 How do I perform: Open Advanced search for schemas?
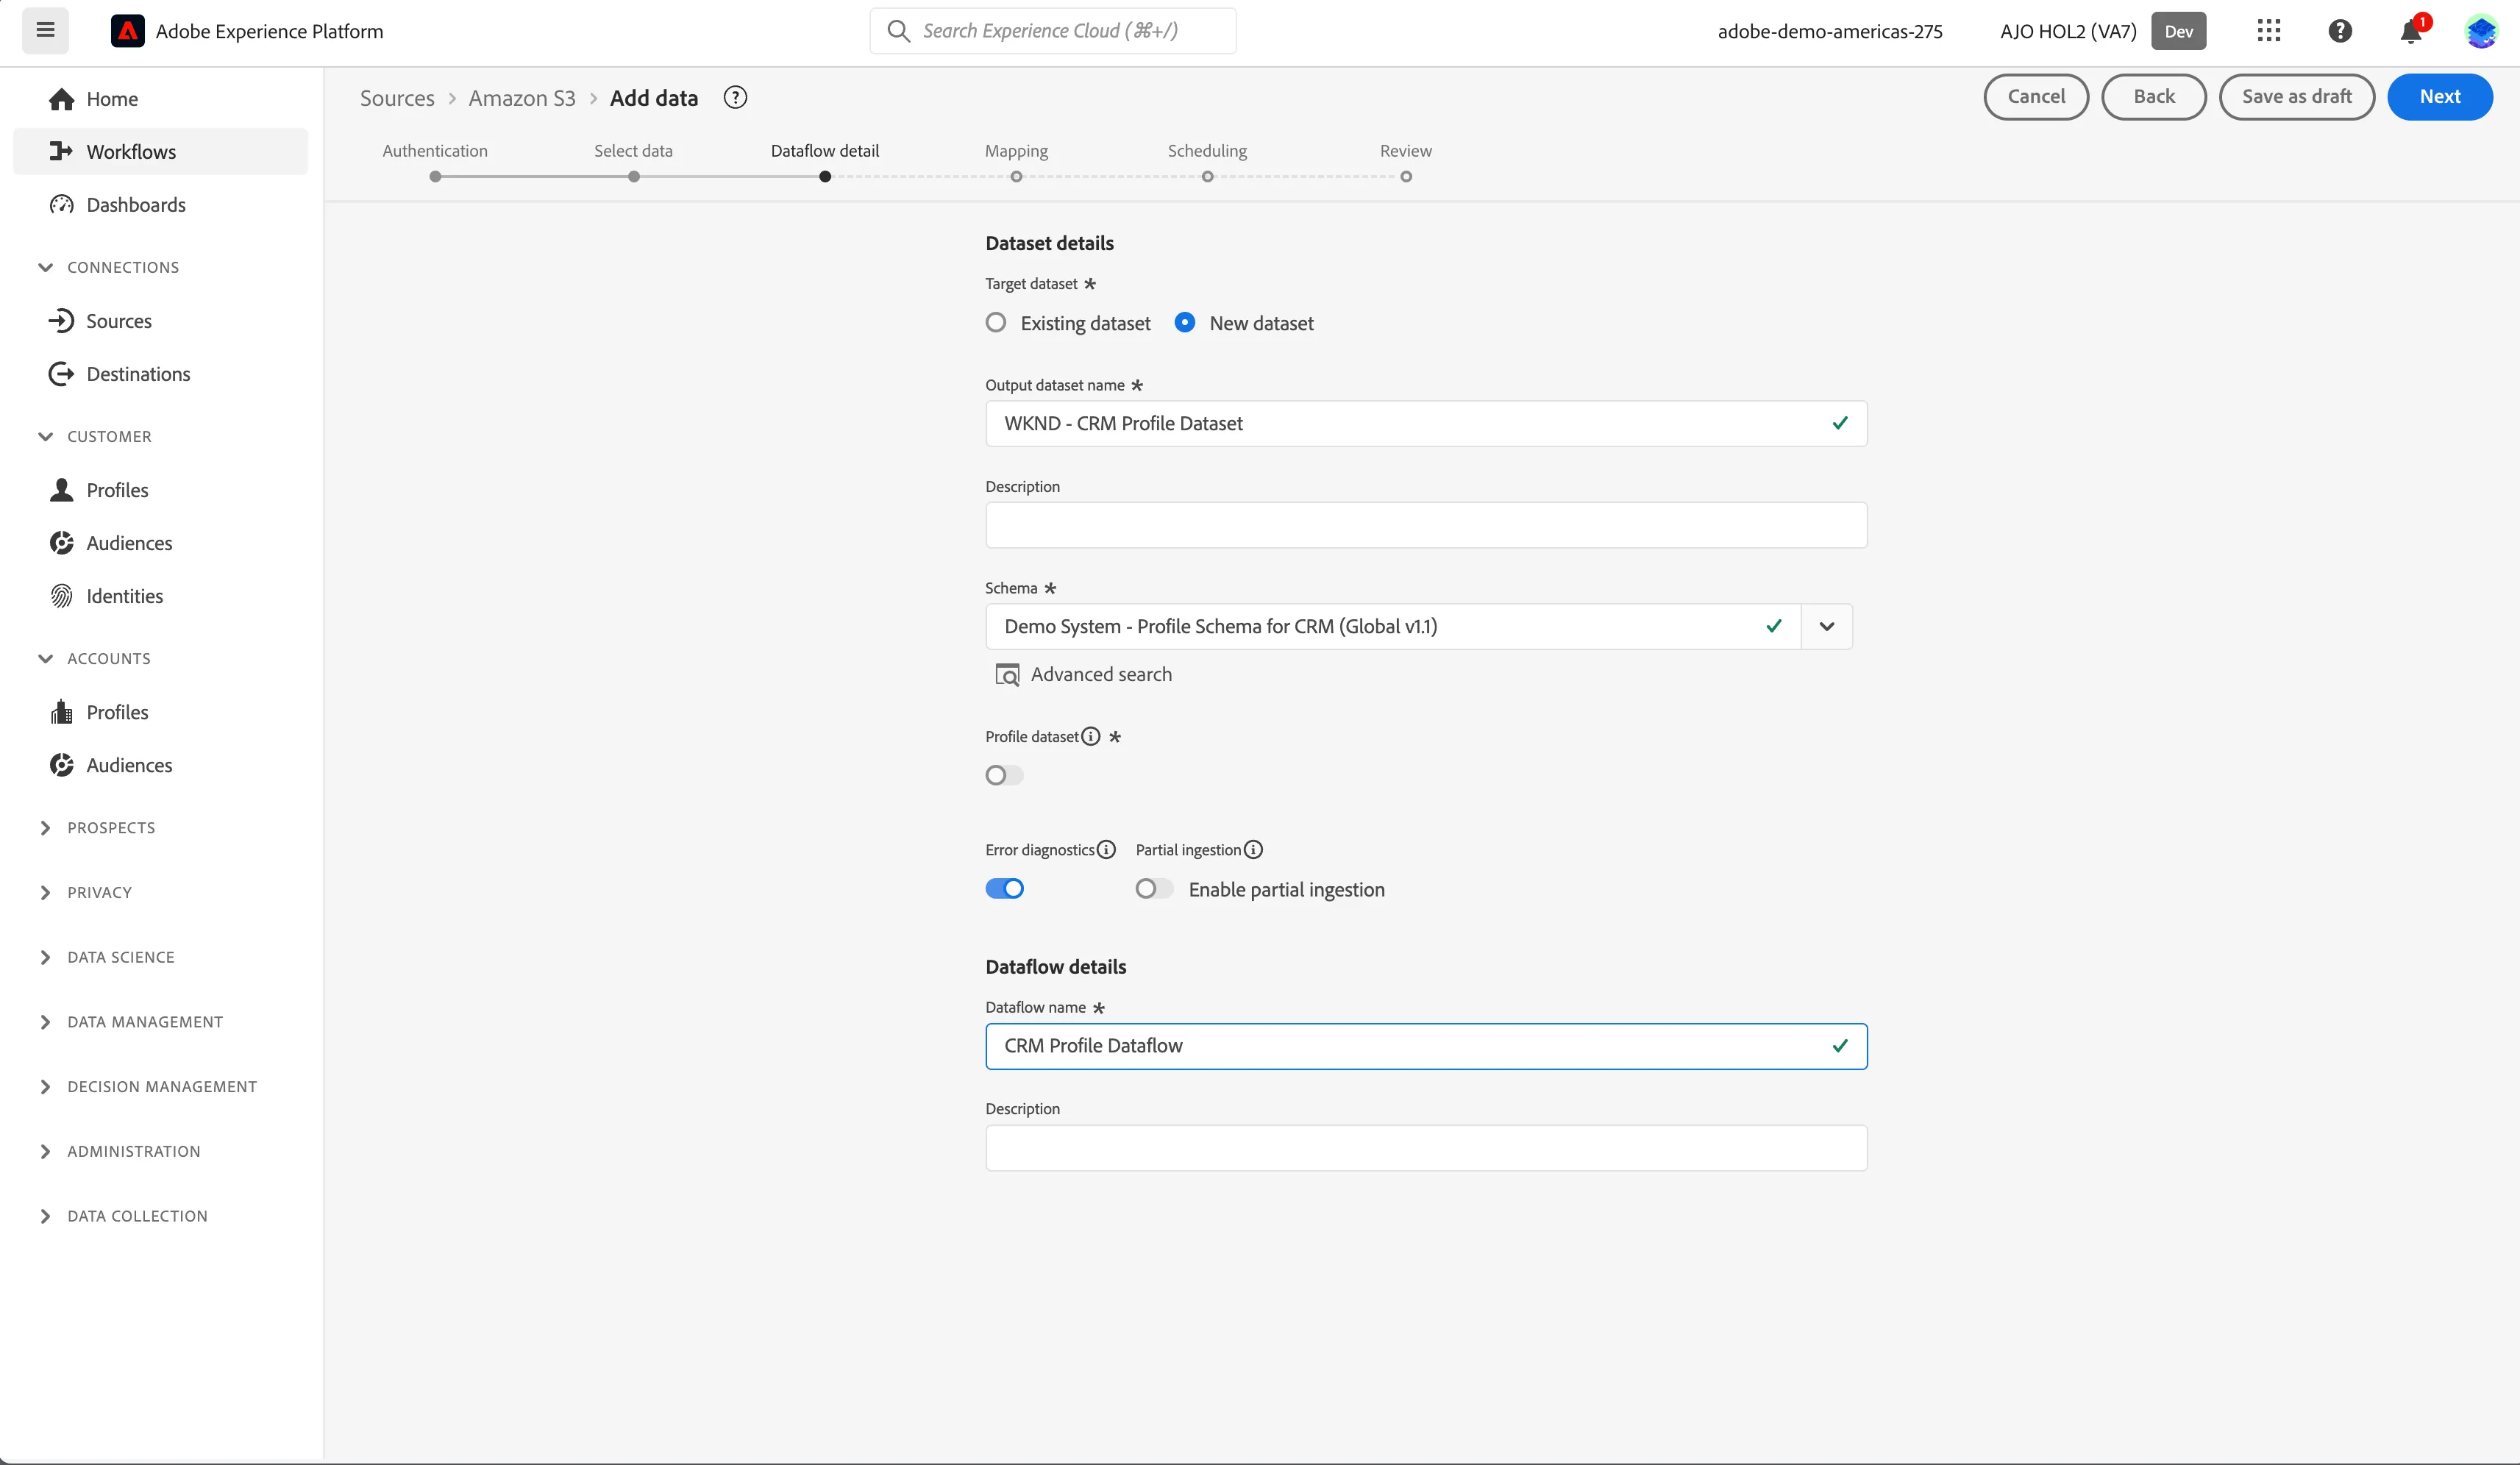tap(1083, 675)
